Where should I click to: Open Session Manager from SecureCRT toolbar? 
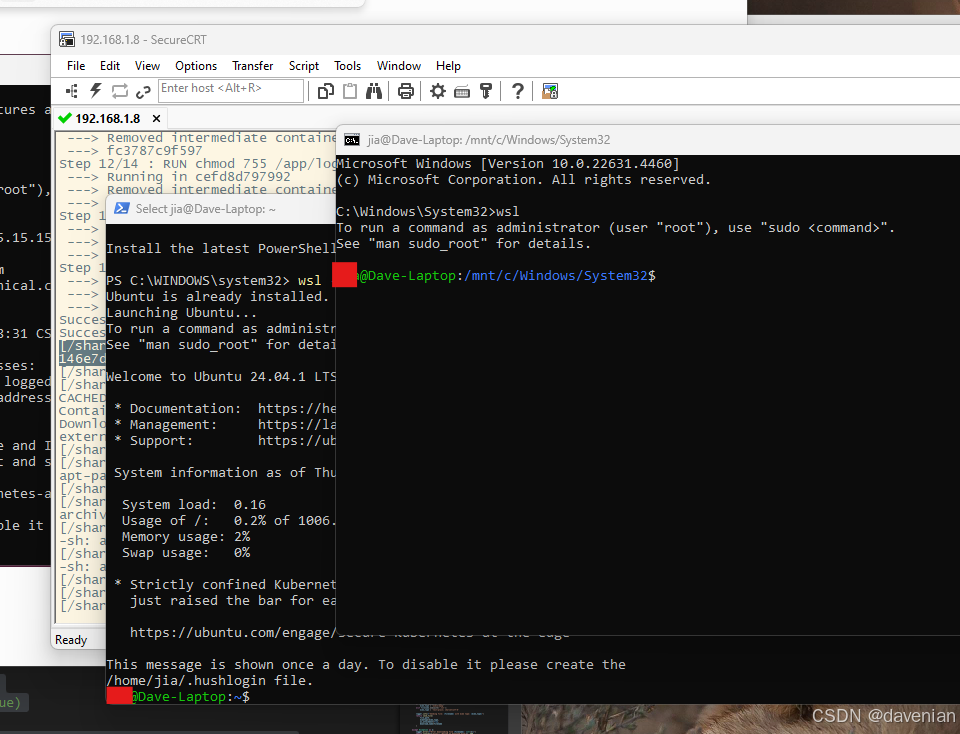(72, 91)
